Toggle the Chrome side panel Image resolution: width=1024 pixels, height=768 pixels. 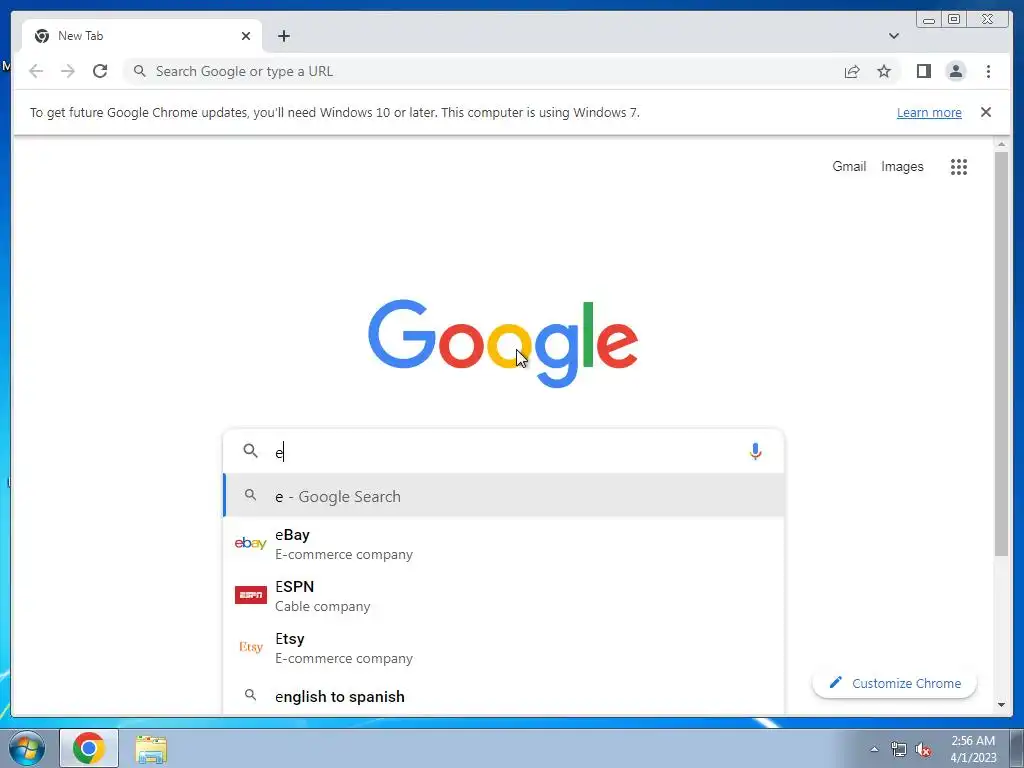923,71
